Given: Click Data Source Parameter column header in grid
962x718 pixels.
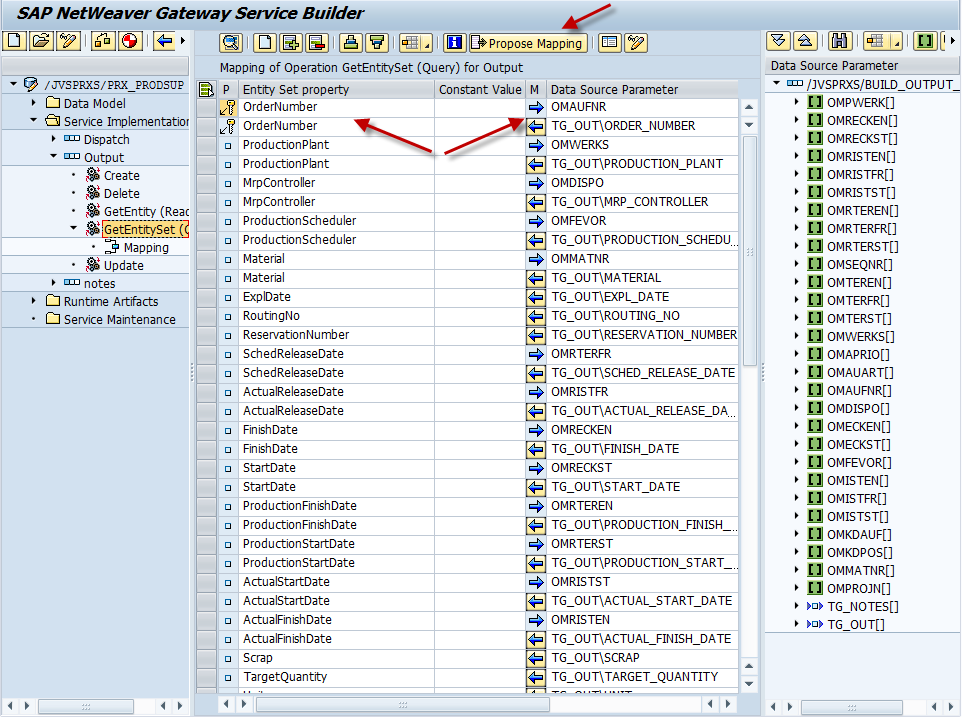Looking at the screenshot, I should tap(642, 90).
